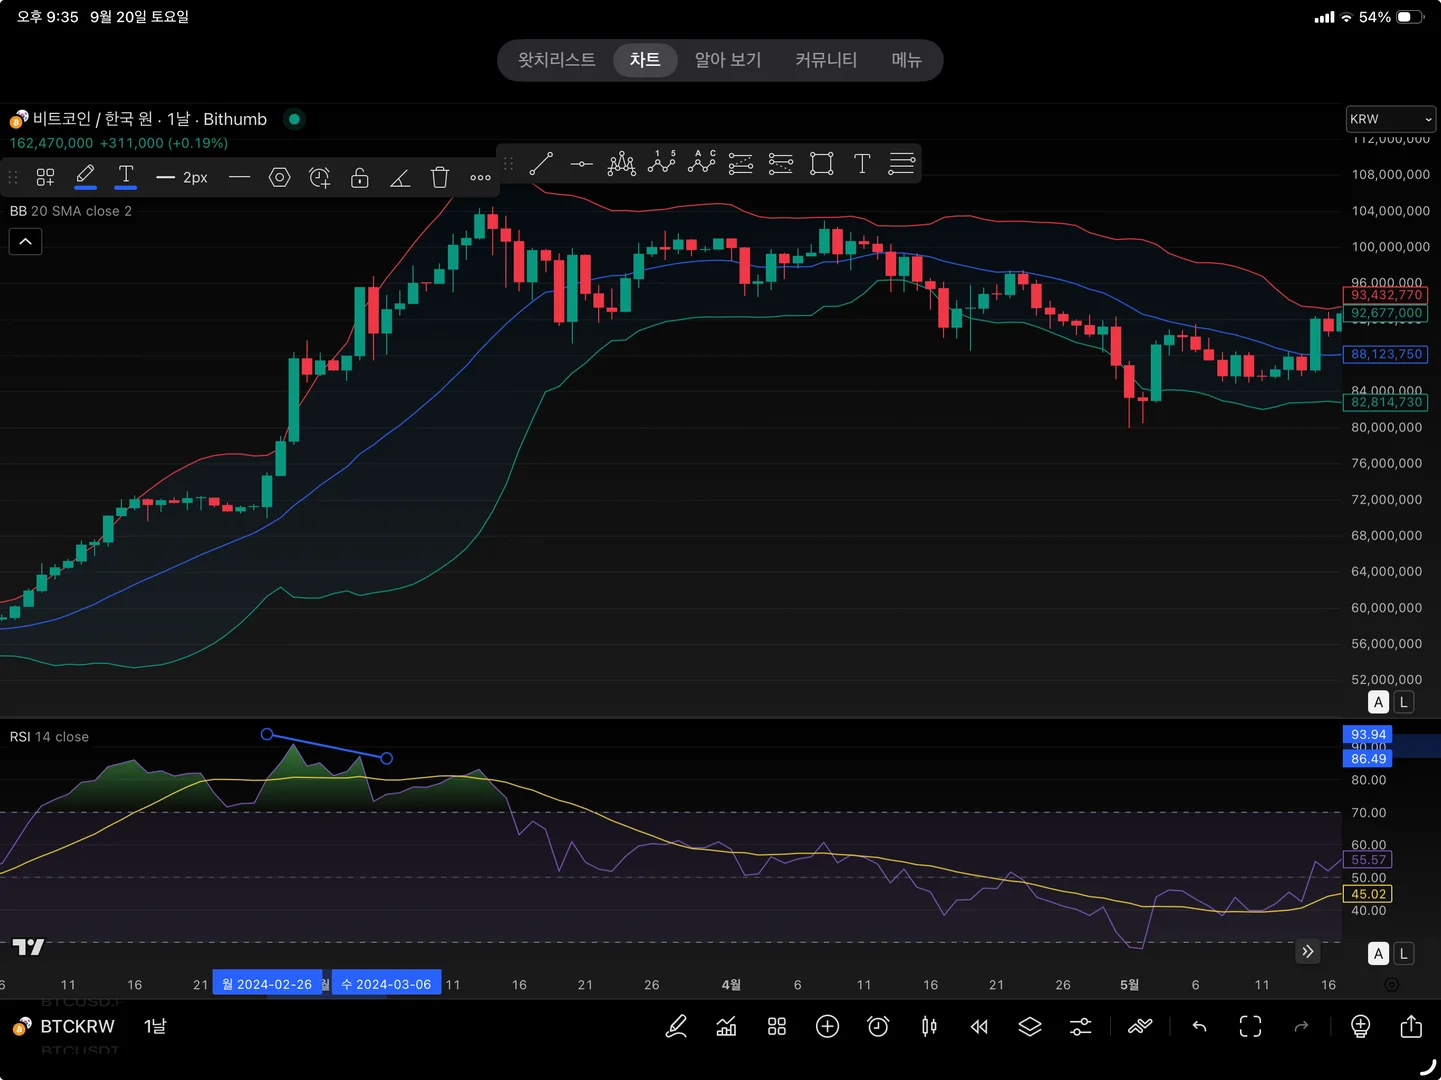The image size is (1441, 1080).
Task: Select the rectangle shape tool
Action: [x=821, y=164]
